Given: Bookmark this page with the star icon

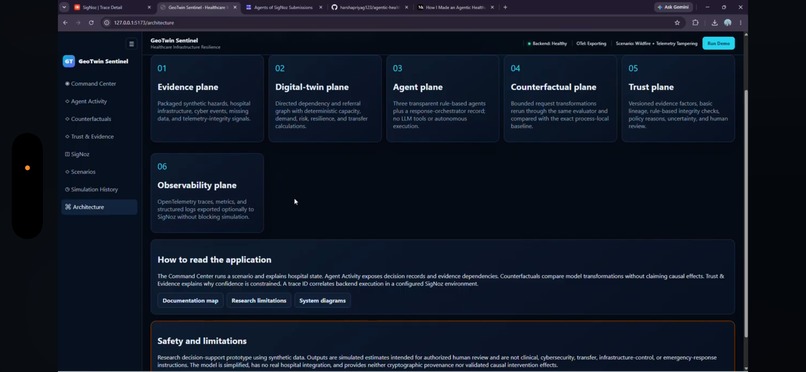Looking at the screenshot, I should (x=677, y=23).
